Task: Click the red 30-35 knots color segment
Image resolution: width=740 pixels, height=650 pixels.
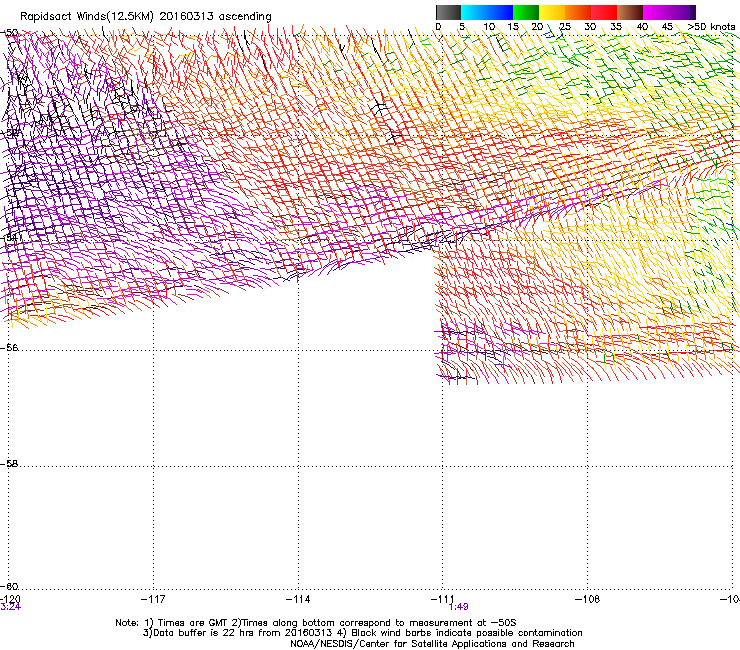Action: (x=604, y=12)
